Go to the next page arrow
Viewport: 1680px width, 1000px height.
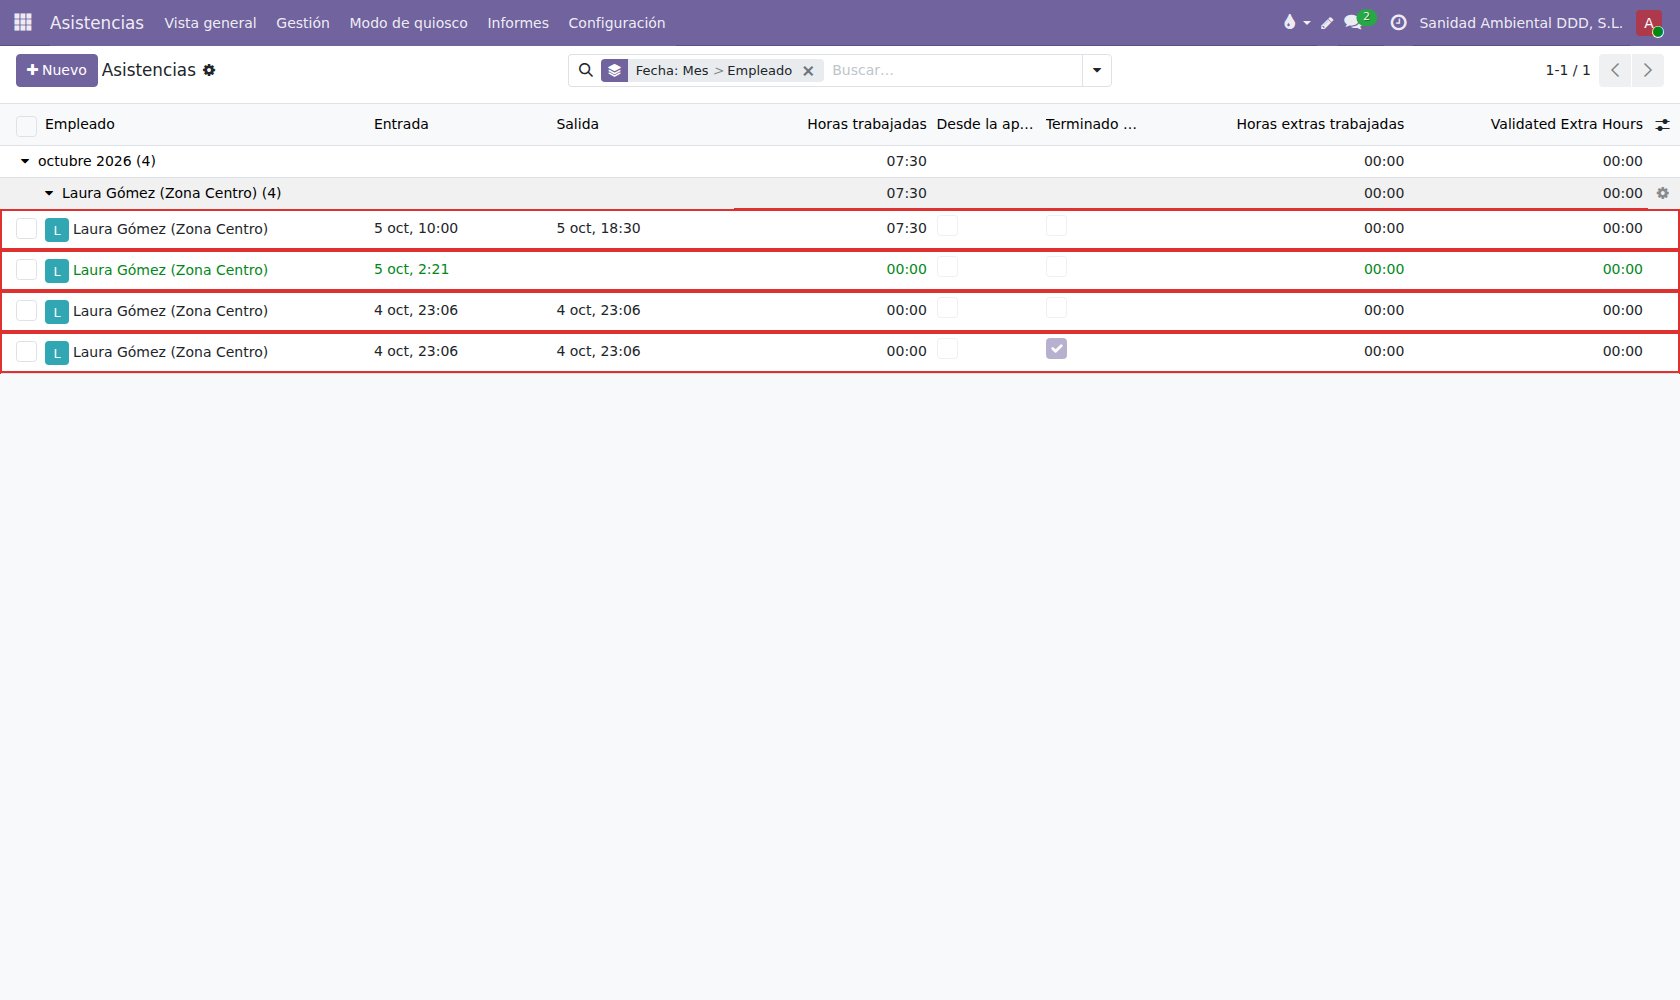tap(1648, 70)
